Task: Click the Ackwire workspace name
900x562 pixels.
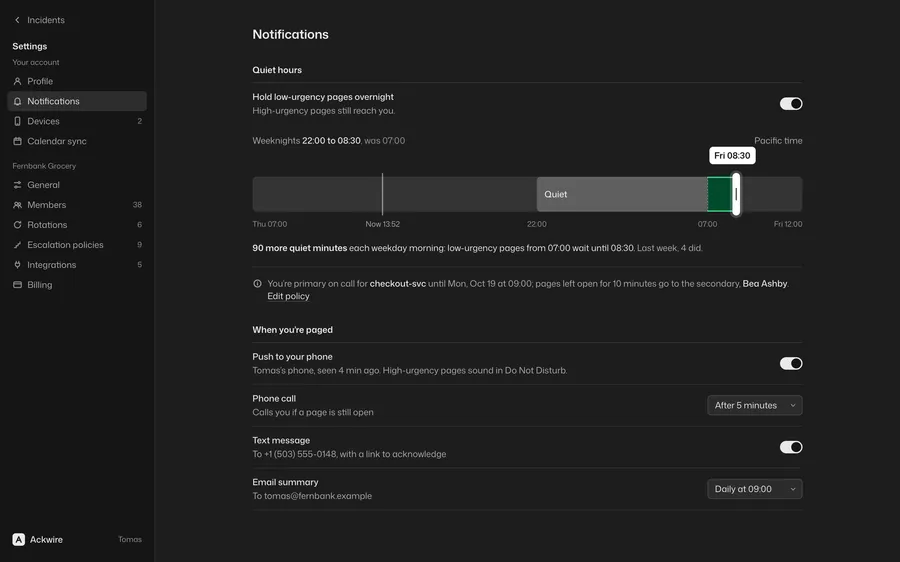Action: 46,540
